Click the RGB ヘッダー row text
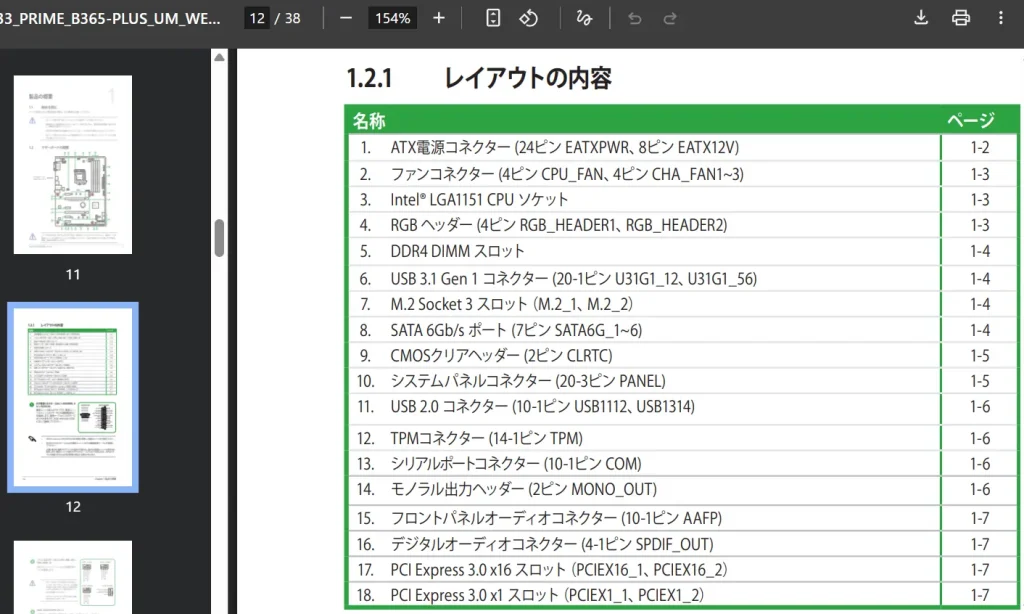 coord(558,225)
